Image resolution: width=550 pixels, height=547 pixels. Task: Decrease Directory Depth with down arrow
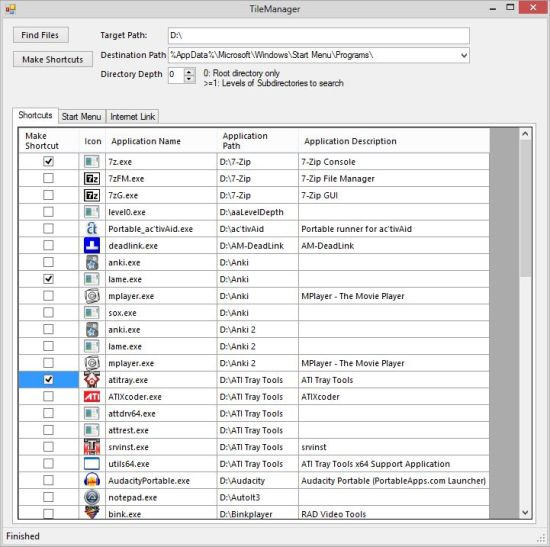coord(189,79)
